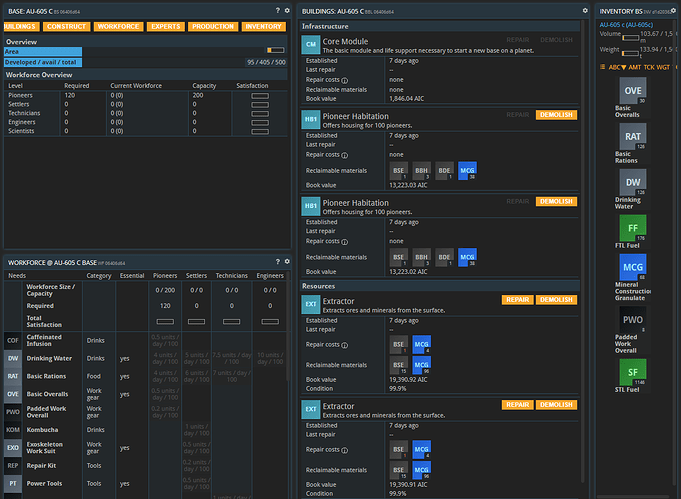Select the SF STL Fuel inventory tile
Viewport: 681px width, 499px height.
(632, 372)
